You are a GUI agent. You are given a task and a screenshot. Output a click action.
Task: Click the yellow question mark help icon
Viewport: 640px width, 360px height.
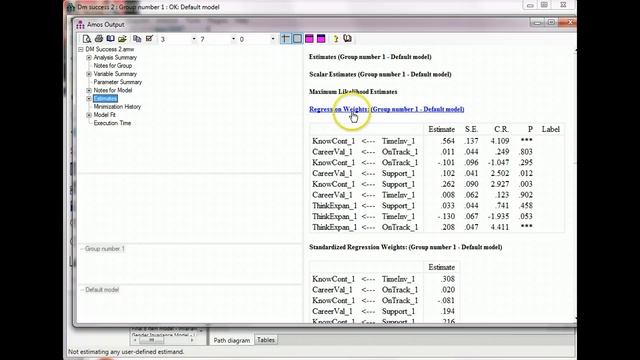tap(336, 39)
